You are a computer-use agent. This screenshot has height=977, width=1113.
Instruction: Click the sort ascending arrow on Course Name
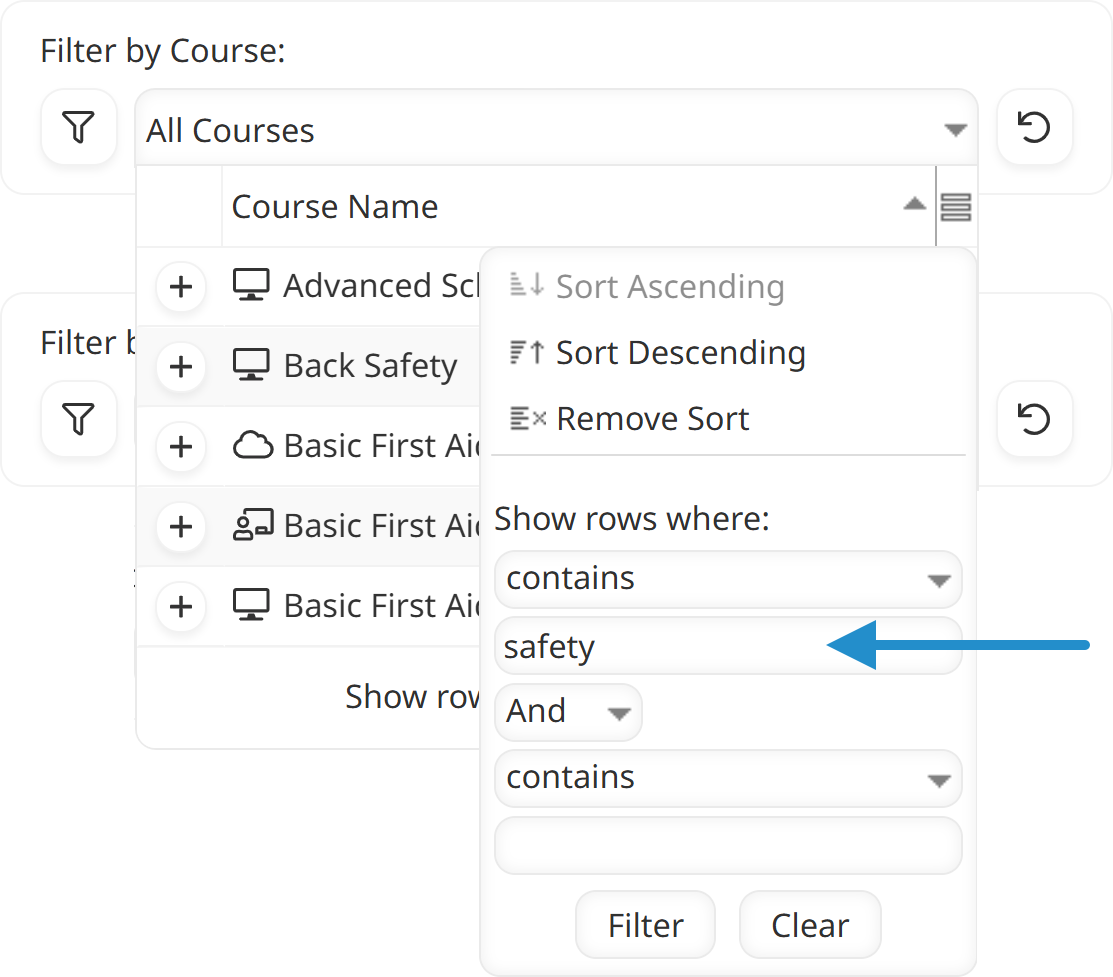[x=913, y=202]
